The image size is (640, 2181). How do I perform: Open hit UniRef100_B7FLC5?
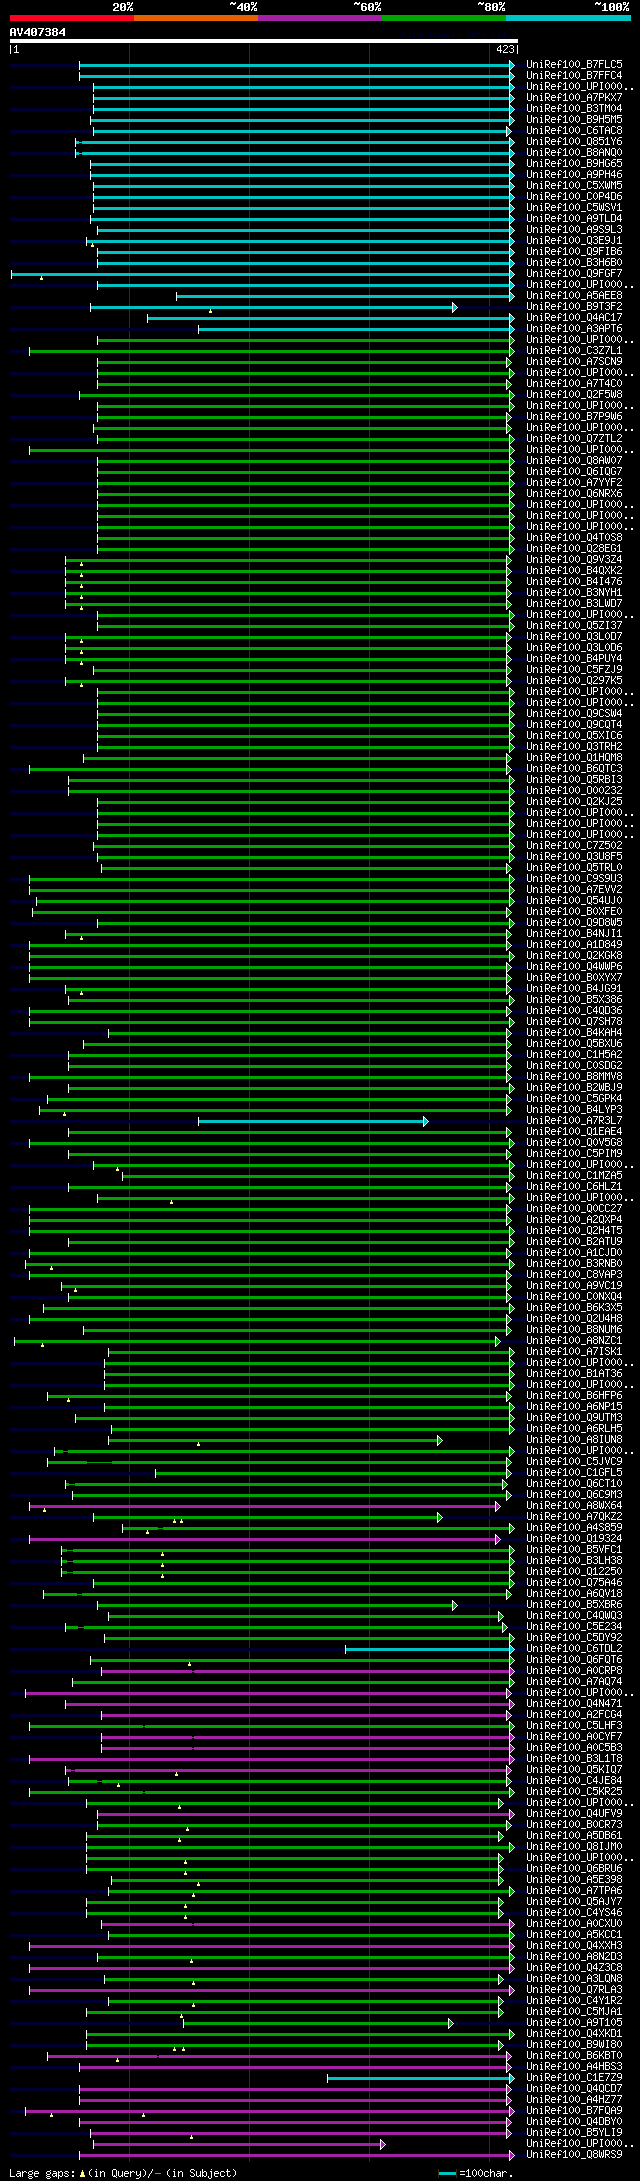(x=574, y=65)
